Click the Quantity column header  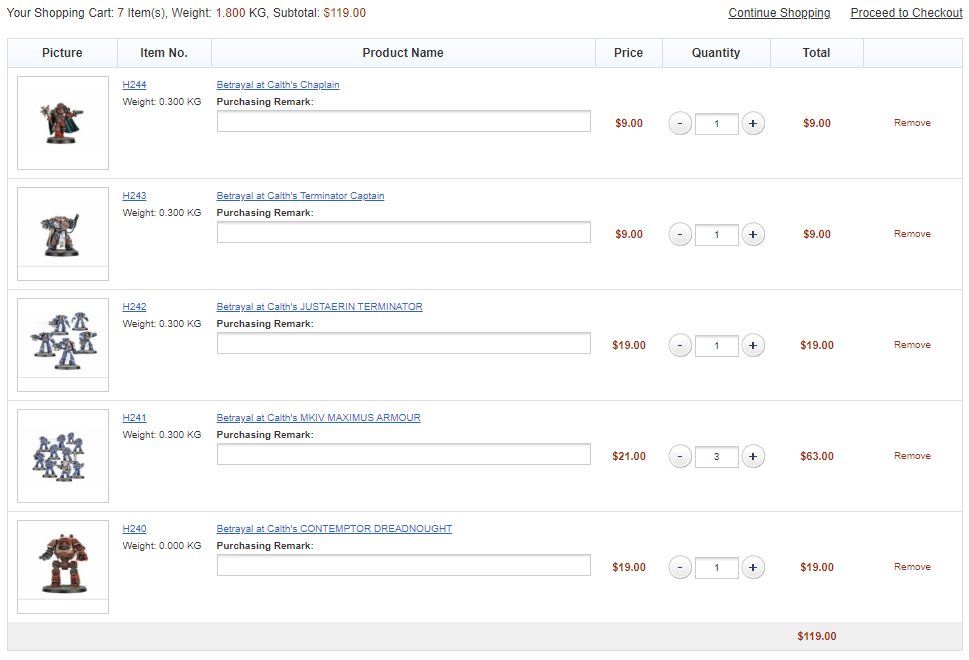coord(716,53)
